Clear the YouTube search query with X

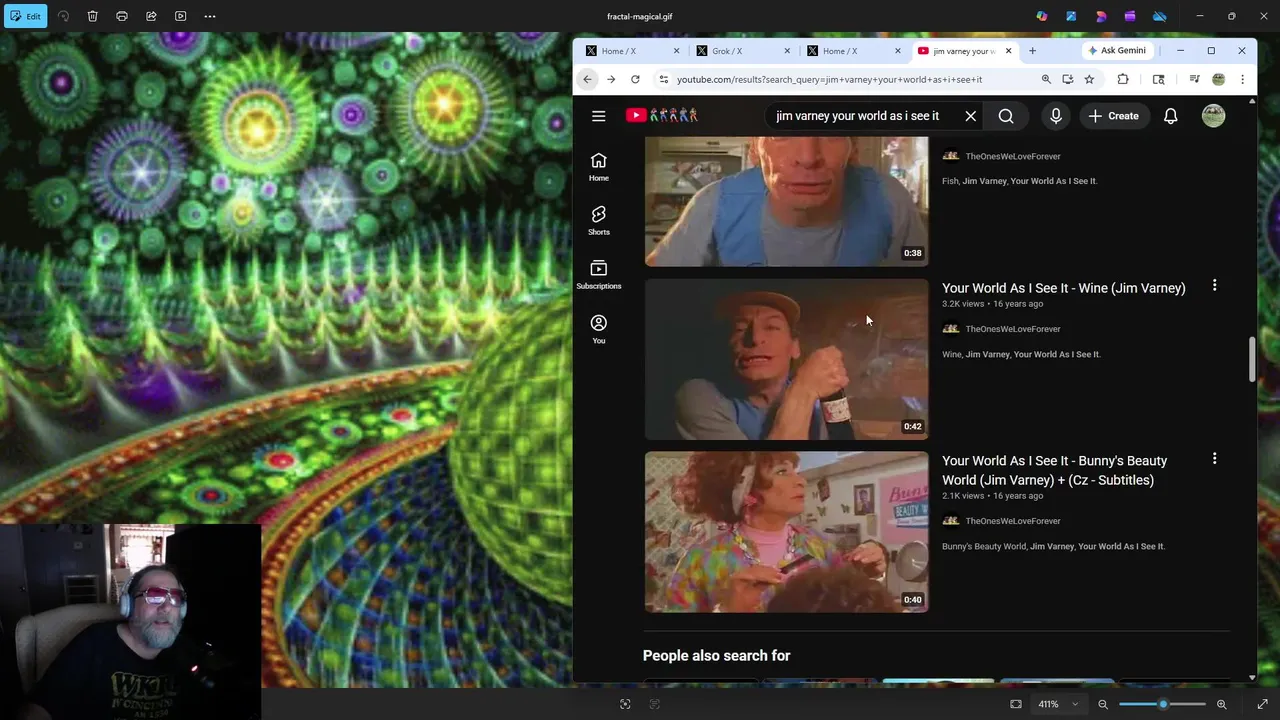pos(970,116)
